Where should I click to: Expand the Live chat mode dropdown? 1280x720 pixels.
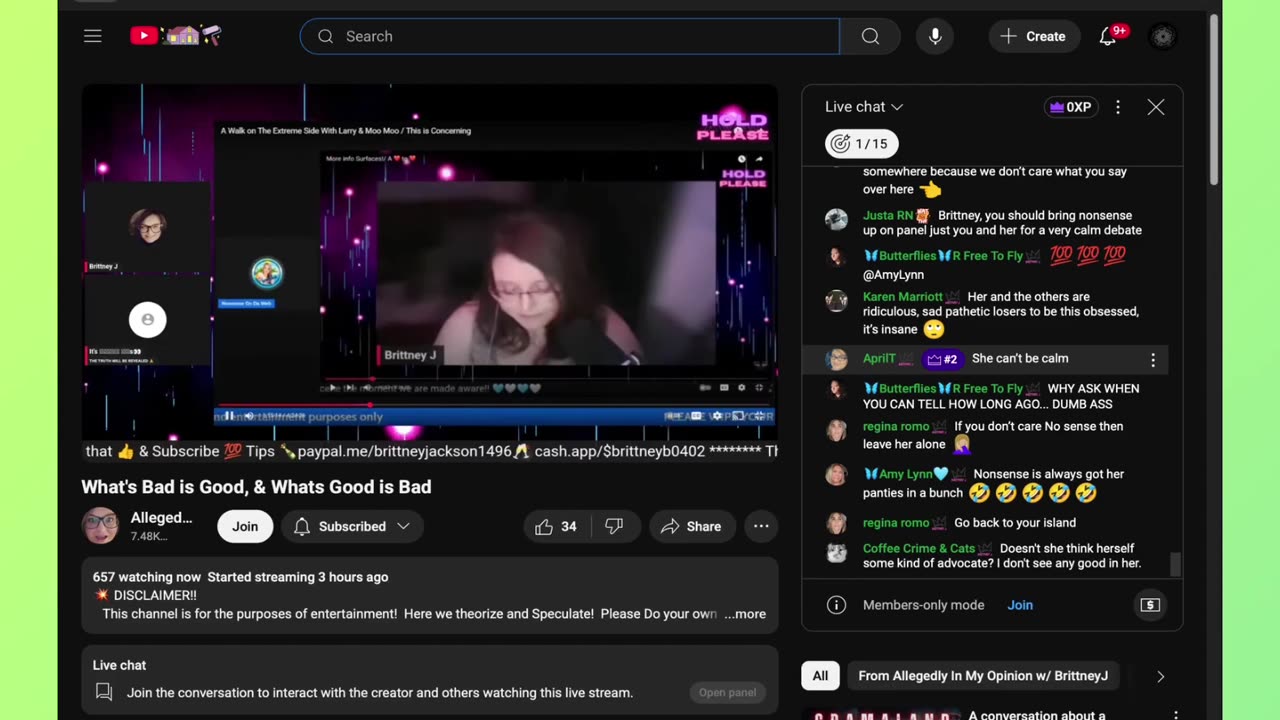[864, 107]
